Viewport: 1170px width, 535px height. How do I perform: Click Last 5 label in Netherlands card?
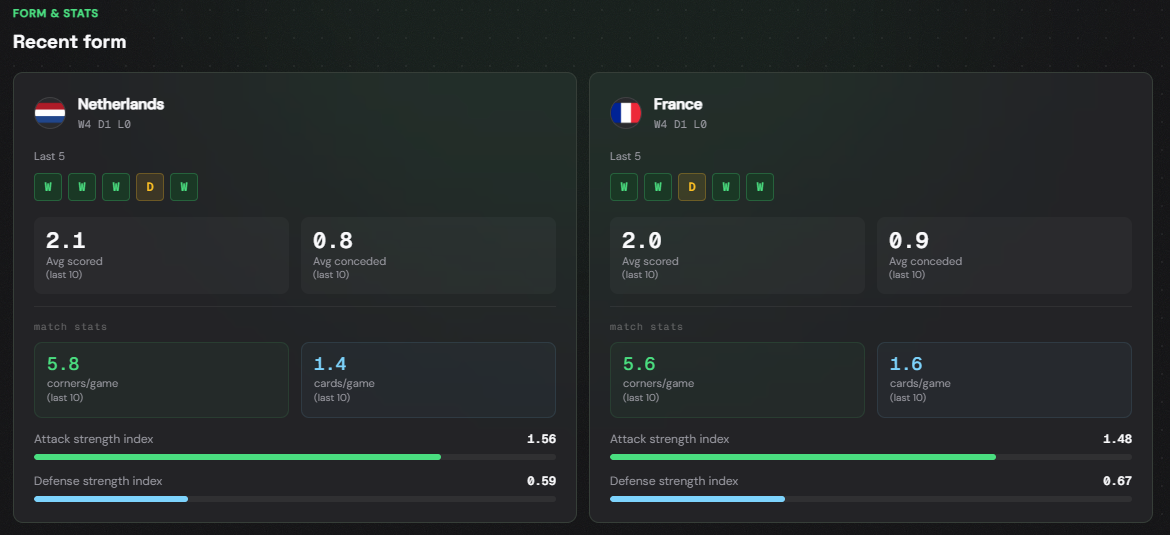coord(49,157)
